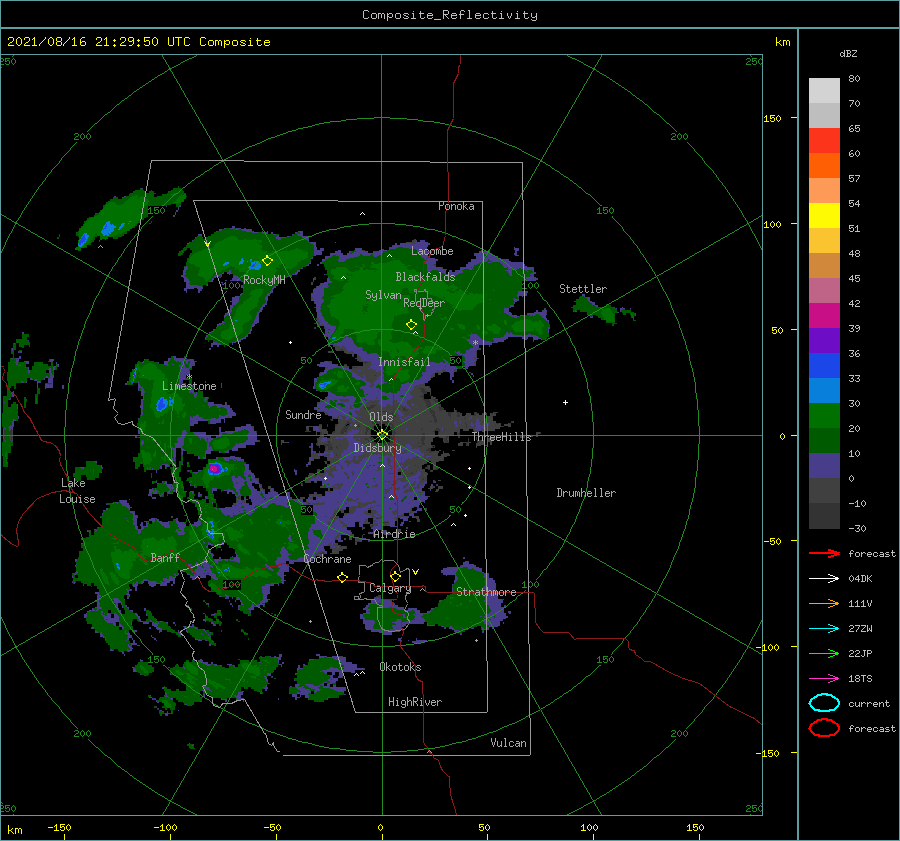Select the cyan 'current' ellipse legend icon

[824, 703]
